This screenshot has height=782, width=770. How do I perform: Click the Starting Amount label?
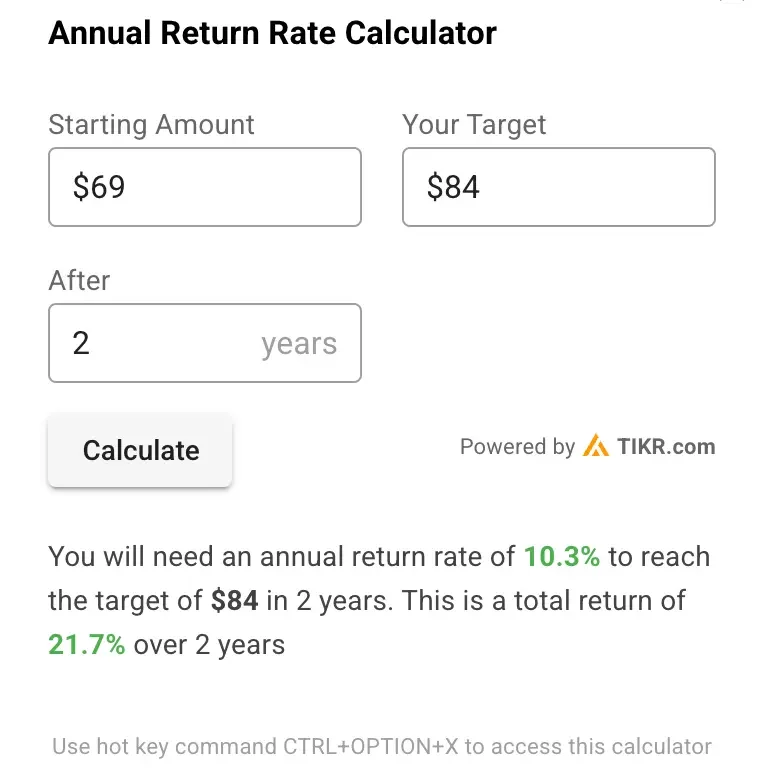coord(151,125)
